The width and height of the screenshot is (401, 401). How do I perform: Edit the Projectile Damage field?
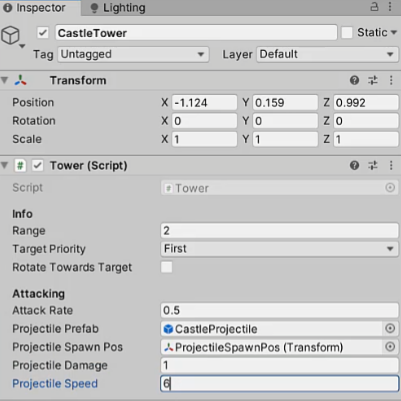pyautogui.click(x=279, y=366)
